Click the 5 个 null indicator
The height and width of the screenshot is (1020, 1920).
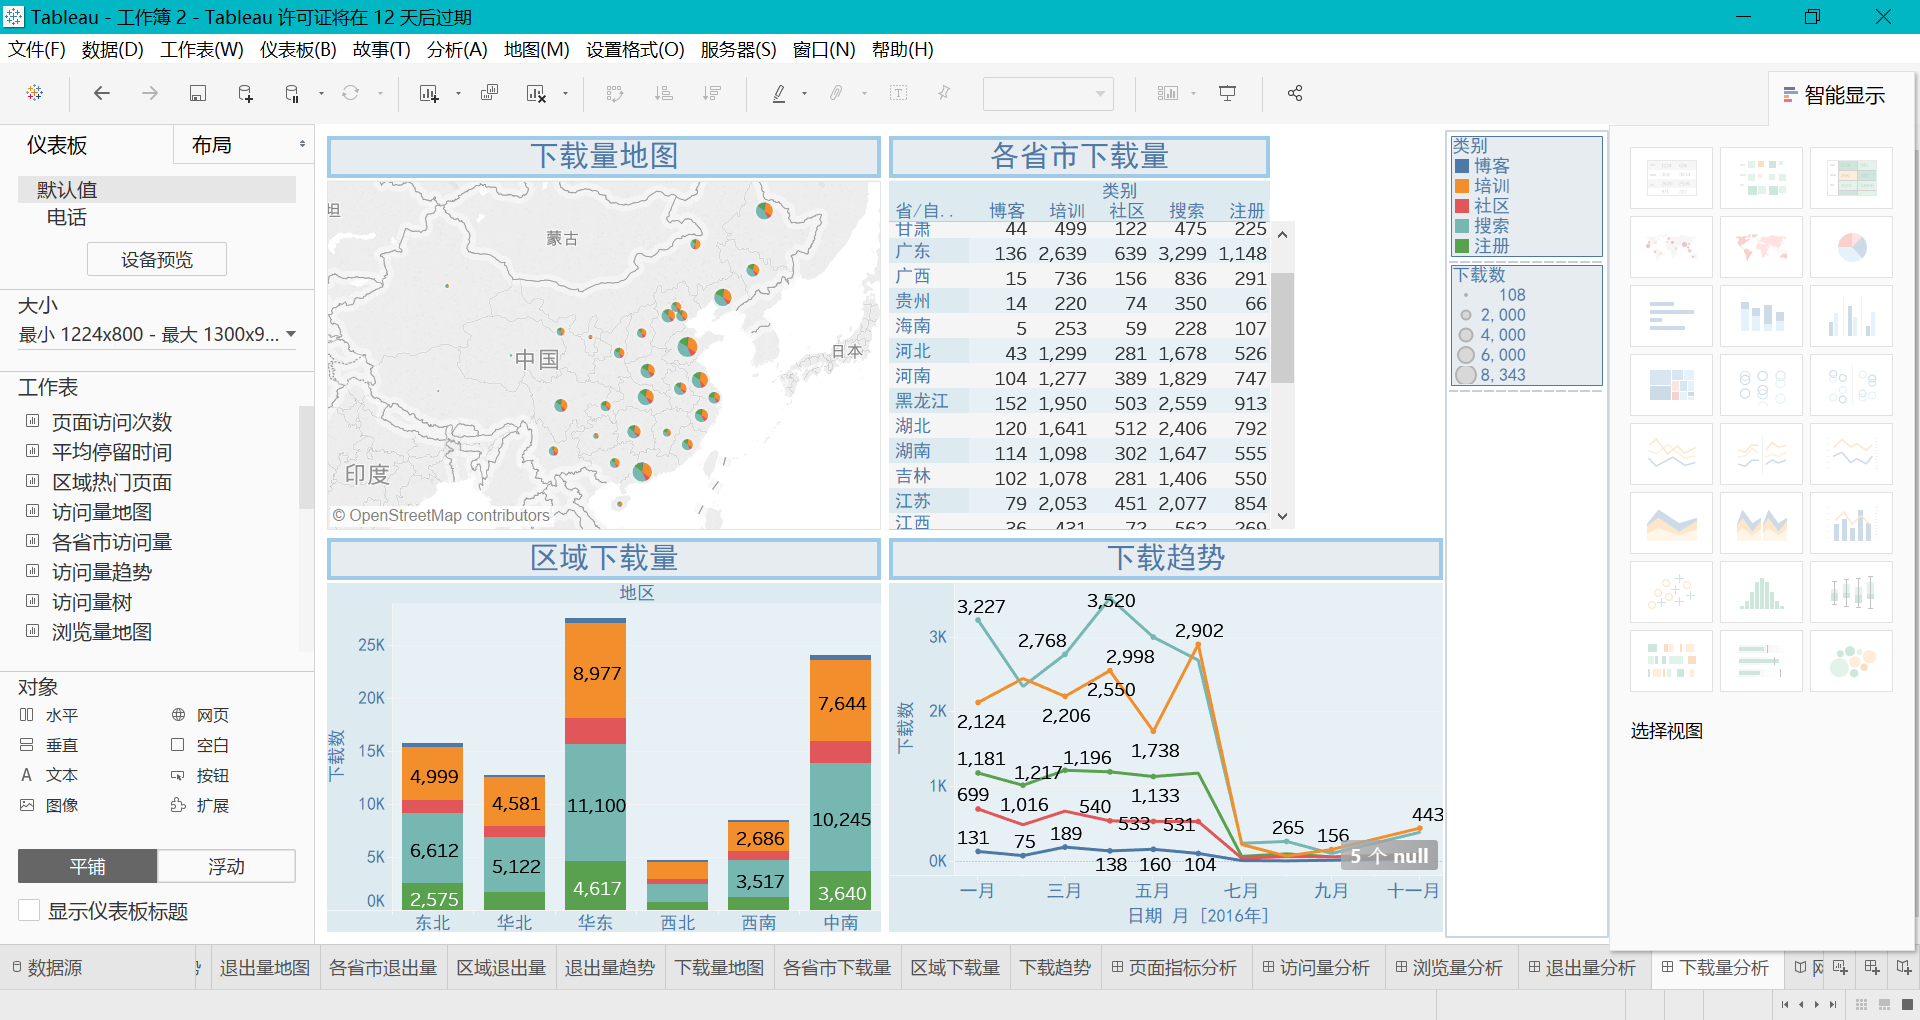click(x=1389, y=856)
